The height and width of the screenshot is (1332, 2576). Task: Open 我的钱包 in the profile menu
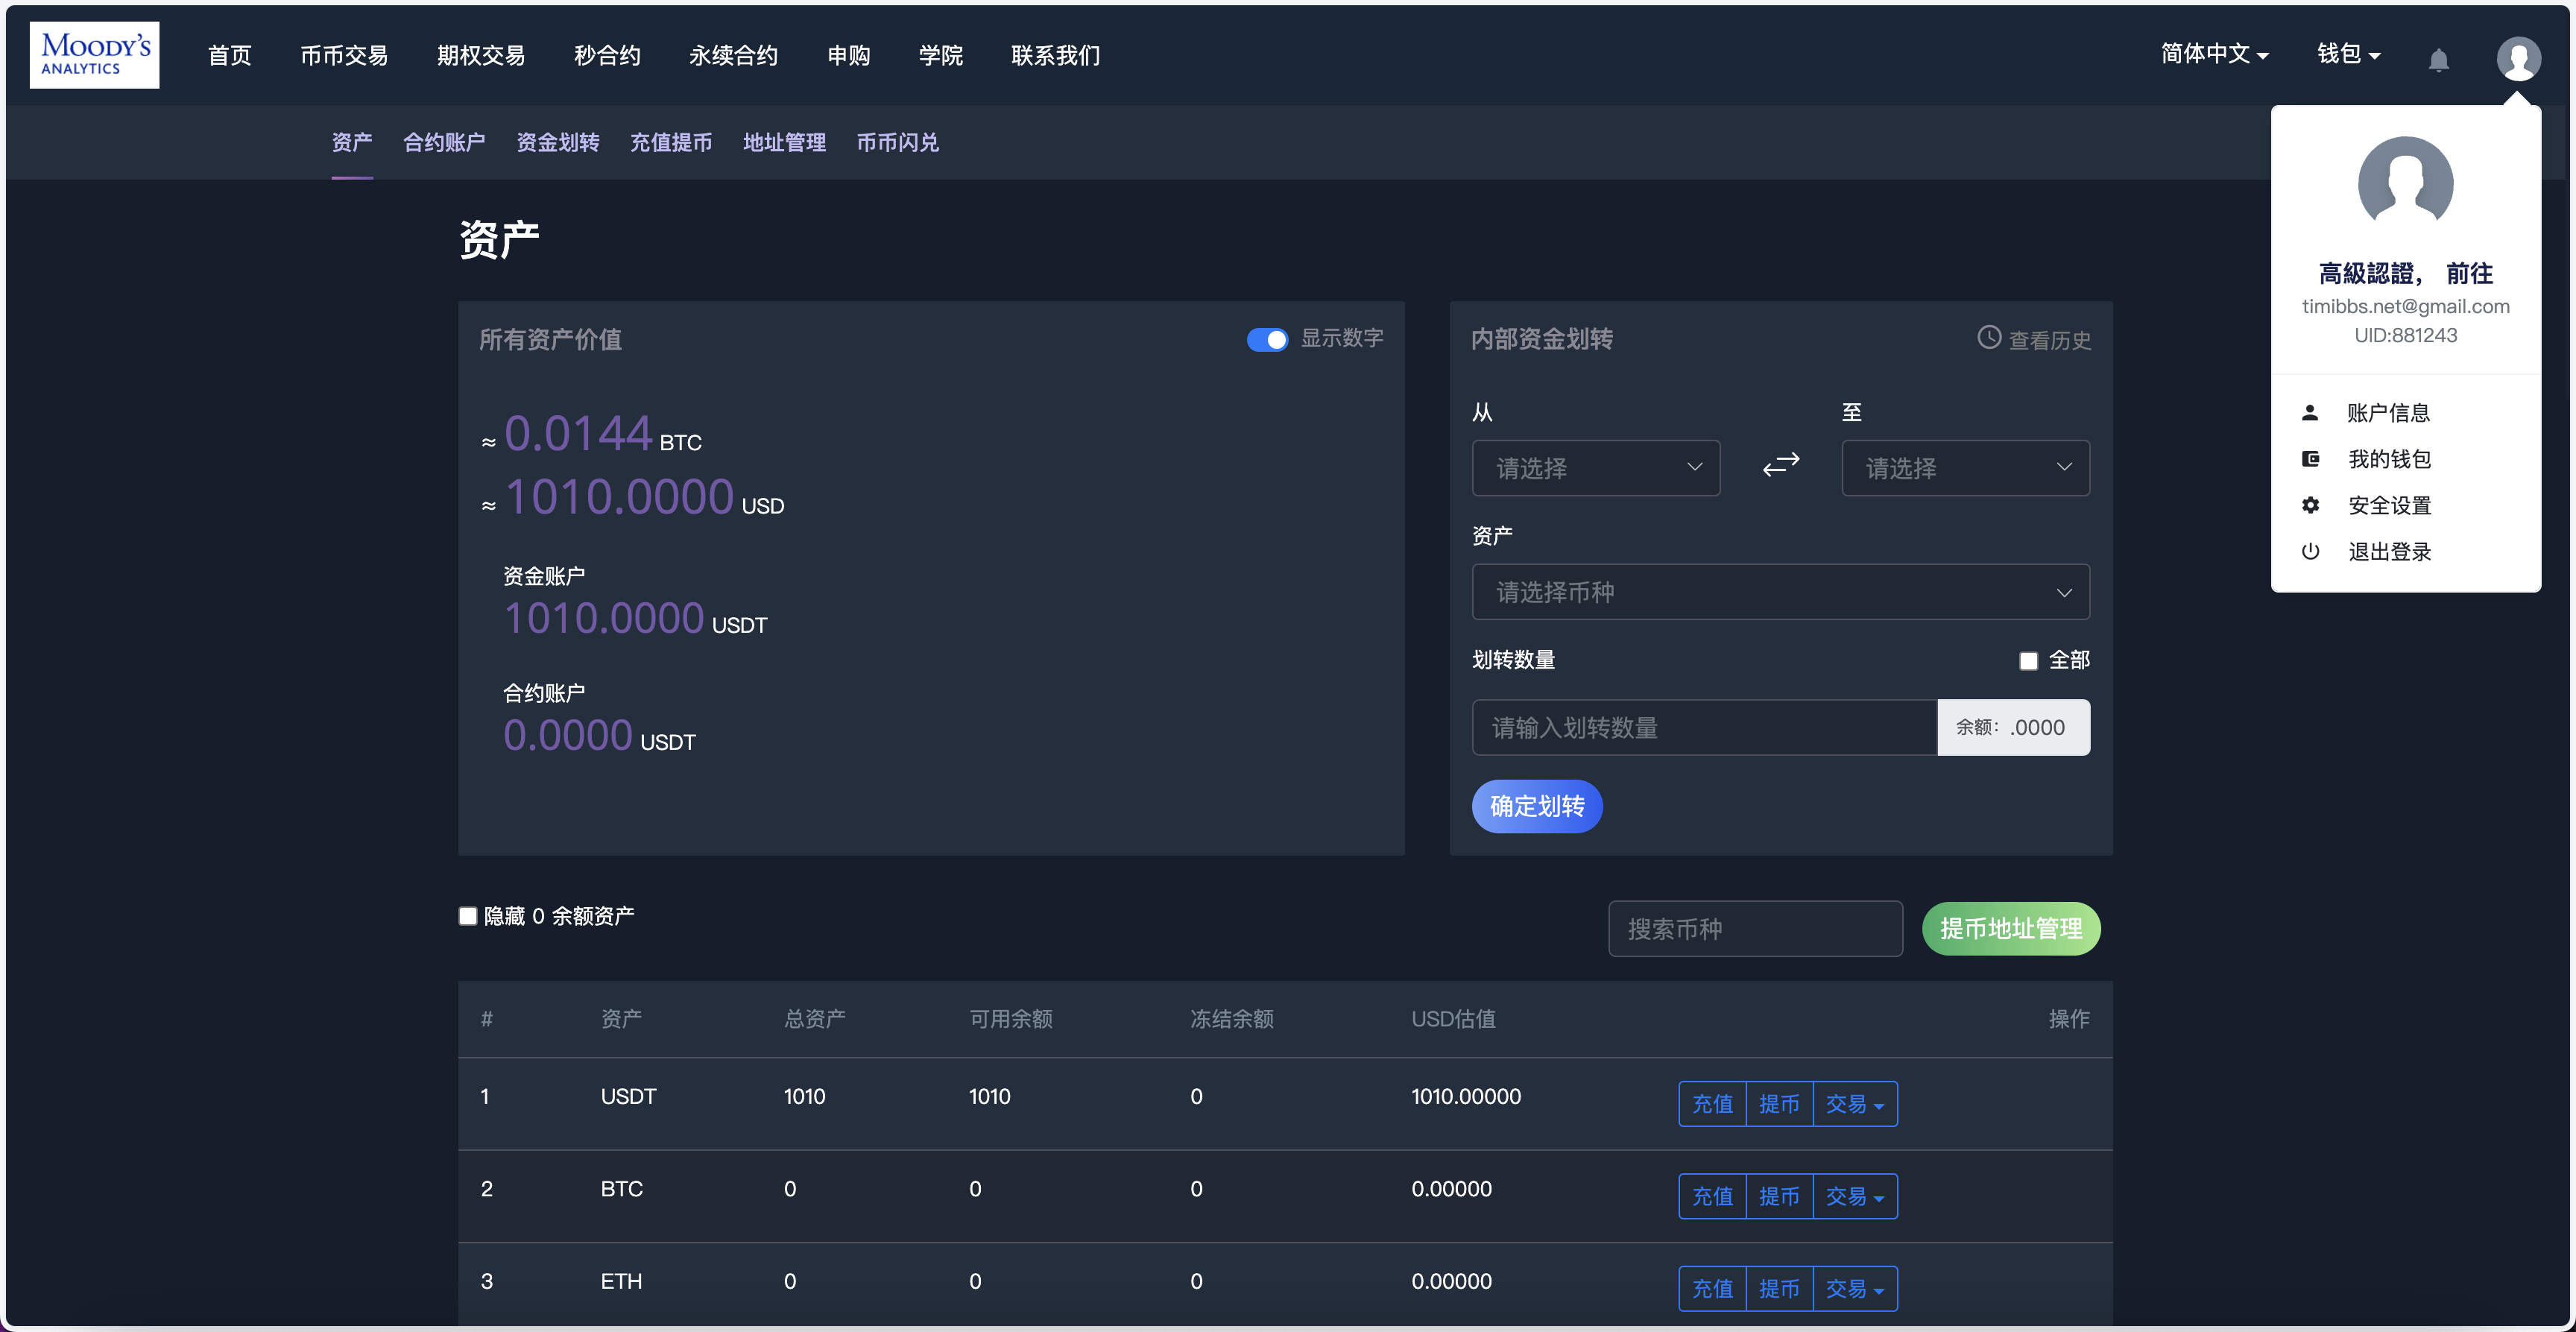point(2389,459)
